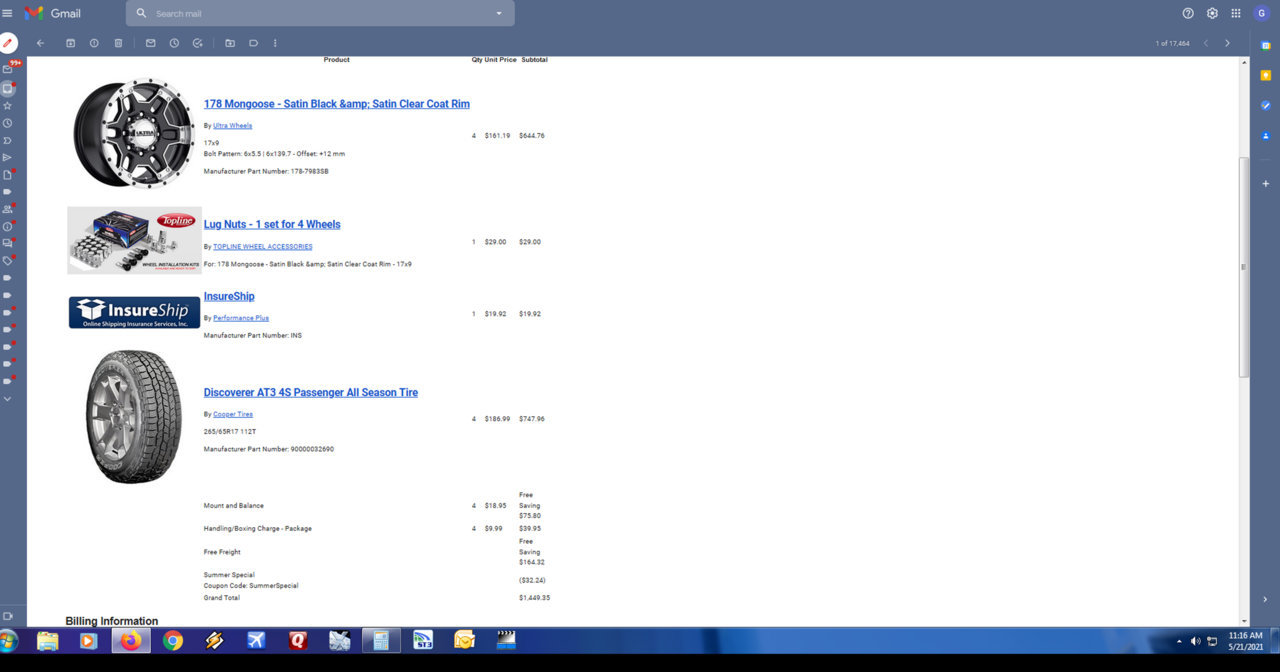Archive this email
This screenshot has width=1280, height=672.
[x=71, y=43]
